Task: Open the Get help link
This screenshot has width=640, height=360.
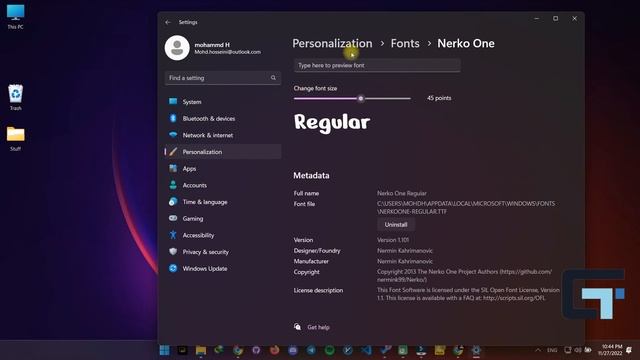Action: 318,327
